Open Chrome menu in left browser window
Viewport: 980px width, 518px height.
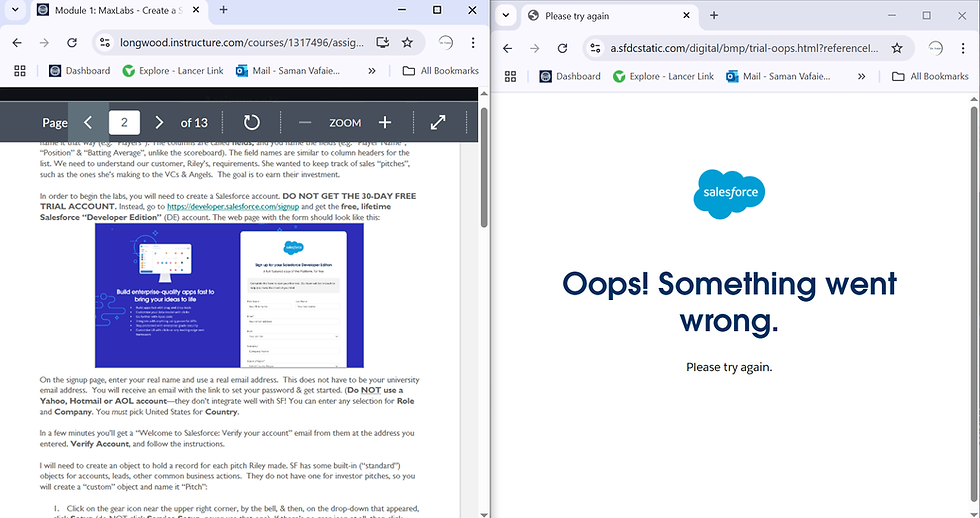(x=473, y=42)
